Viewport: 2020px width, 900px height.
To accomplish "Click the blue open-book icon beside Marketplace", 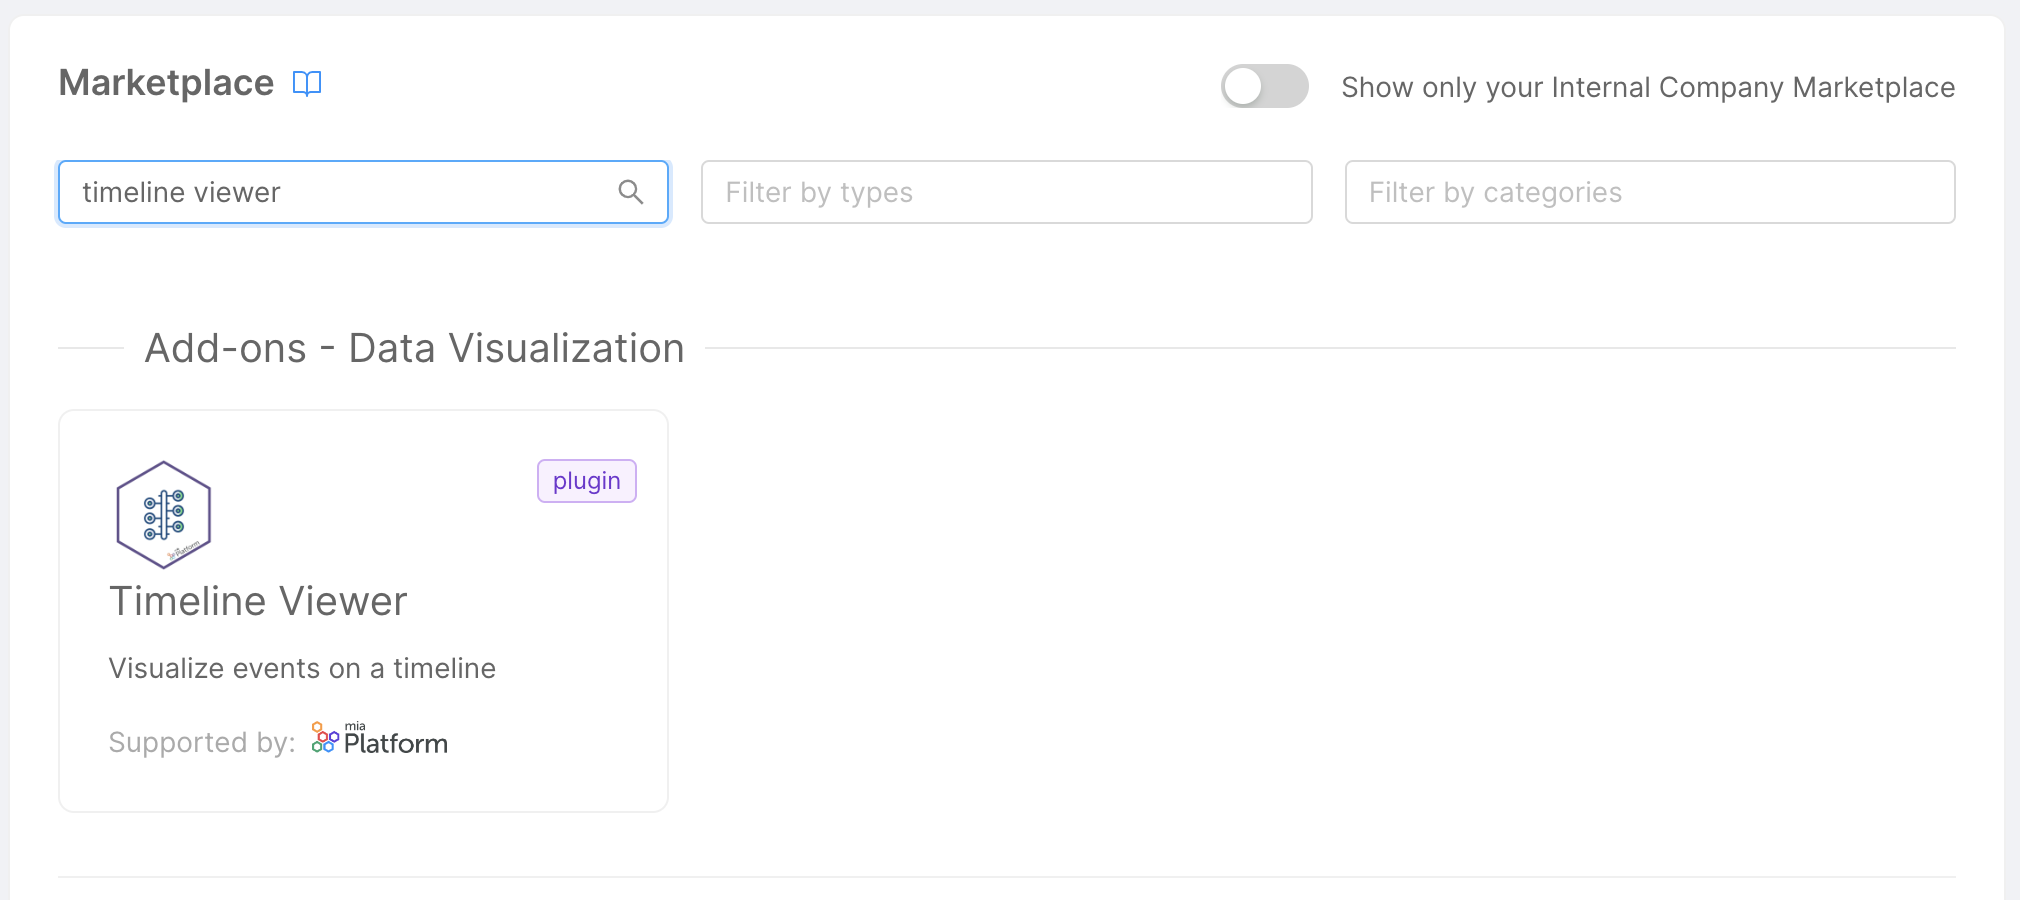I will point(307,84).
